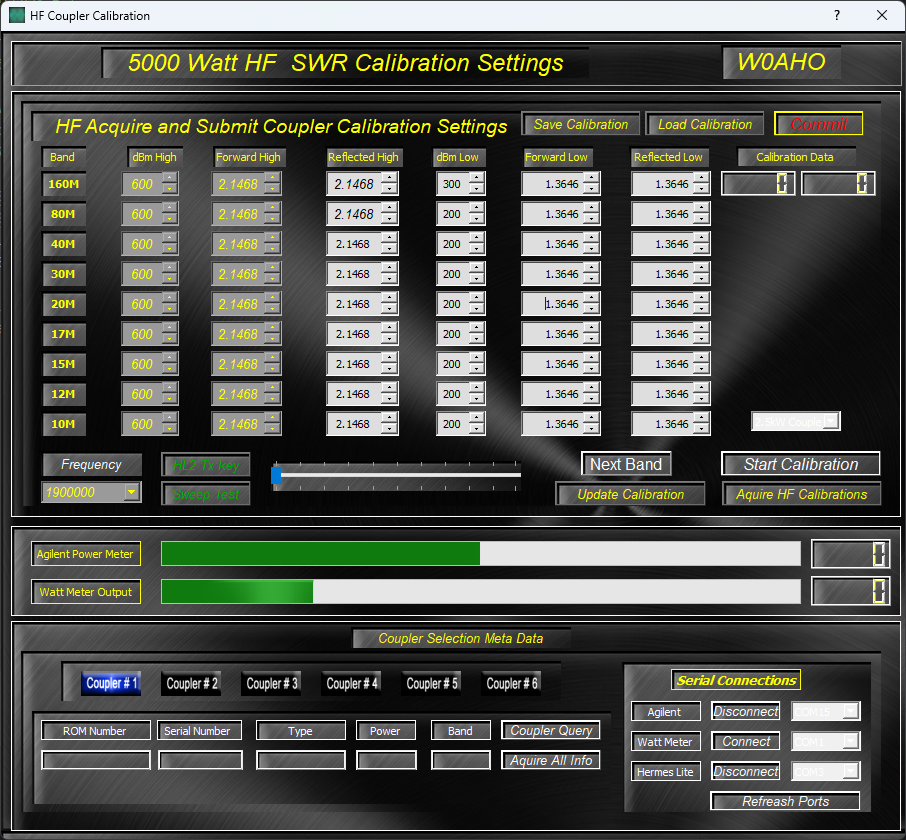Increase 10M Forward Low with up arrow
Image resolution: width=906 pixels, height=840 pixels.
click(x=591, y=419)
